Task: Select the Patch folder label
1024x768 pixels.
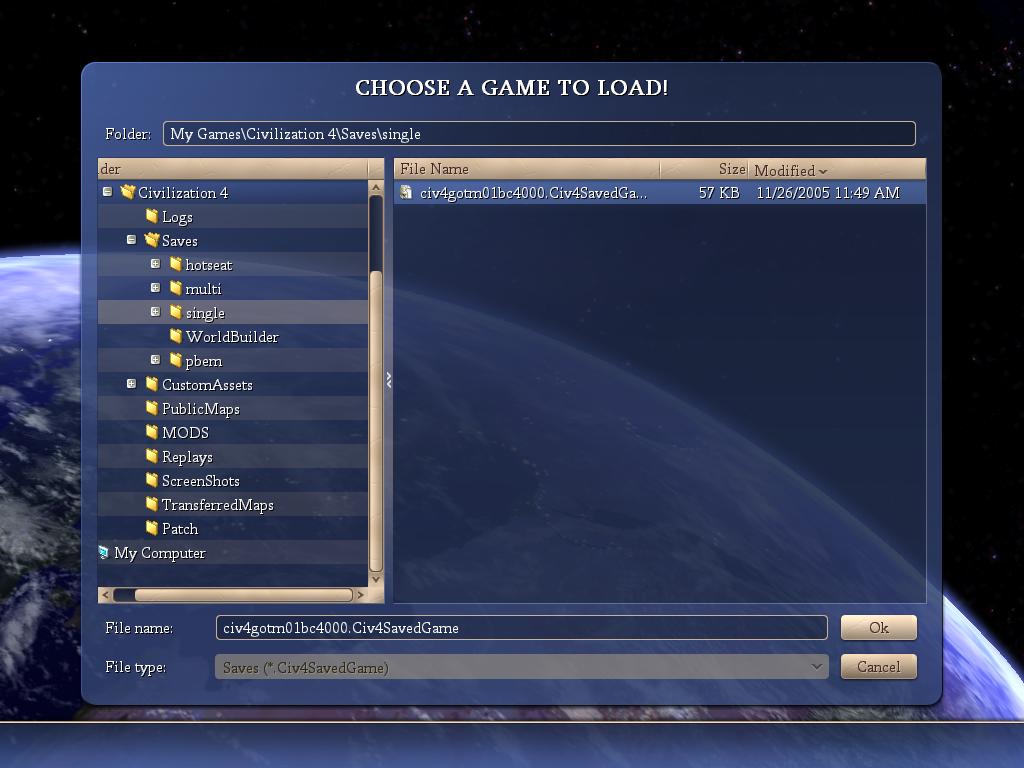Action: [180, 528]
